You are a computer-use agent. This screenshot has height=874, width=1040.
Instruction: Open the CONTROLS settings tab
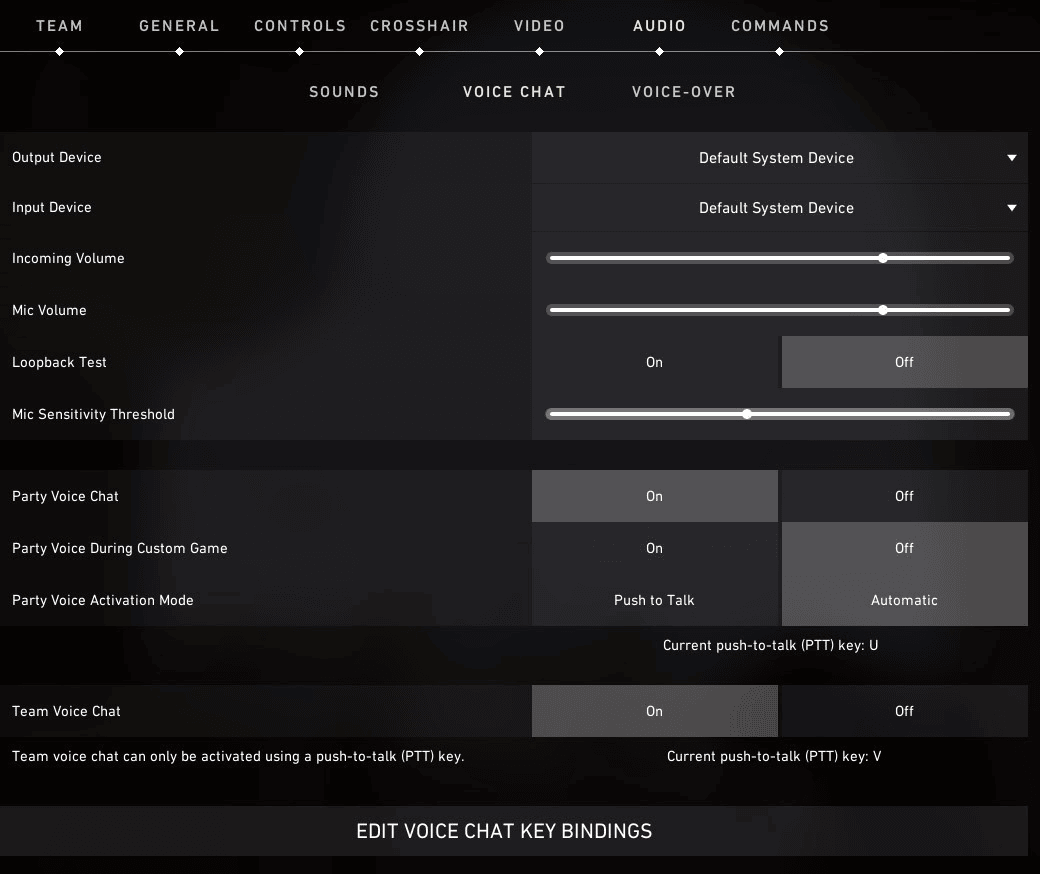click(x=300, y=26)
